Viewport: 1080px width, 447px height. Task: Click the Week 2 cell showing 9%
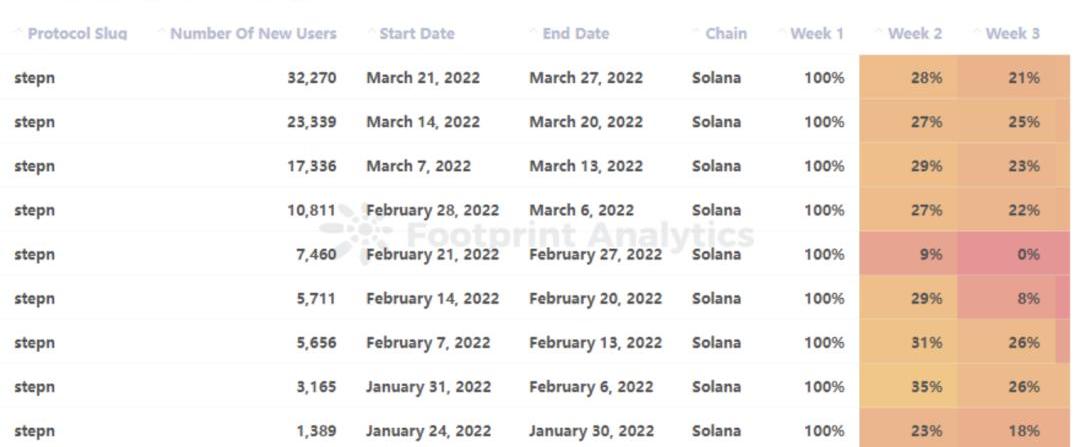(930, 254)
